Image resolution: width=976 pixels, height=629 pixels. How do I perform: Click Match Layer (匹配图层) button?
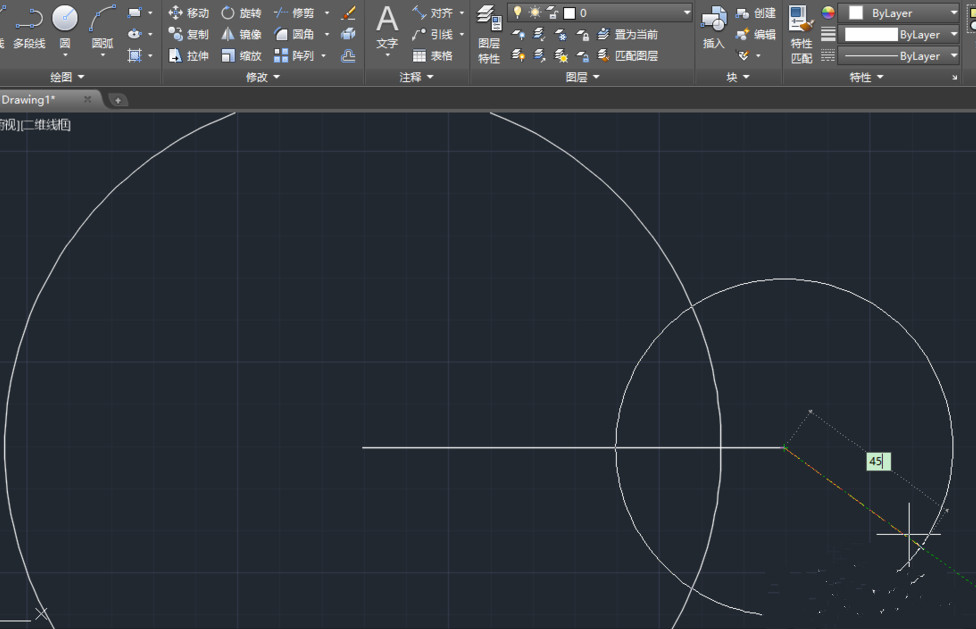click(627, 56)
